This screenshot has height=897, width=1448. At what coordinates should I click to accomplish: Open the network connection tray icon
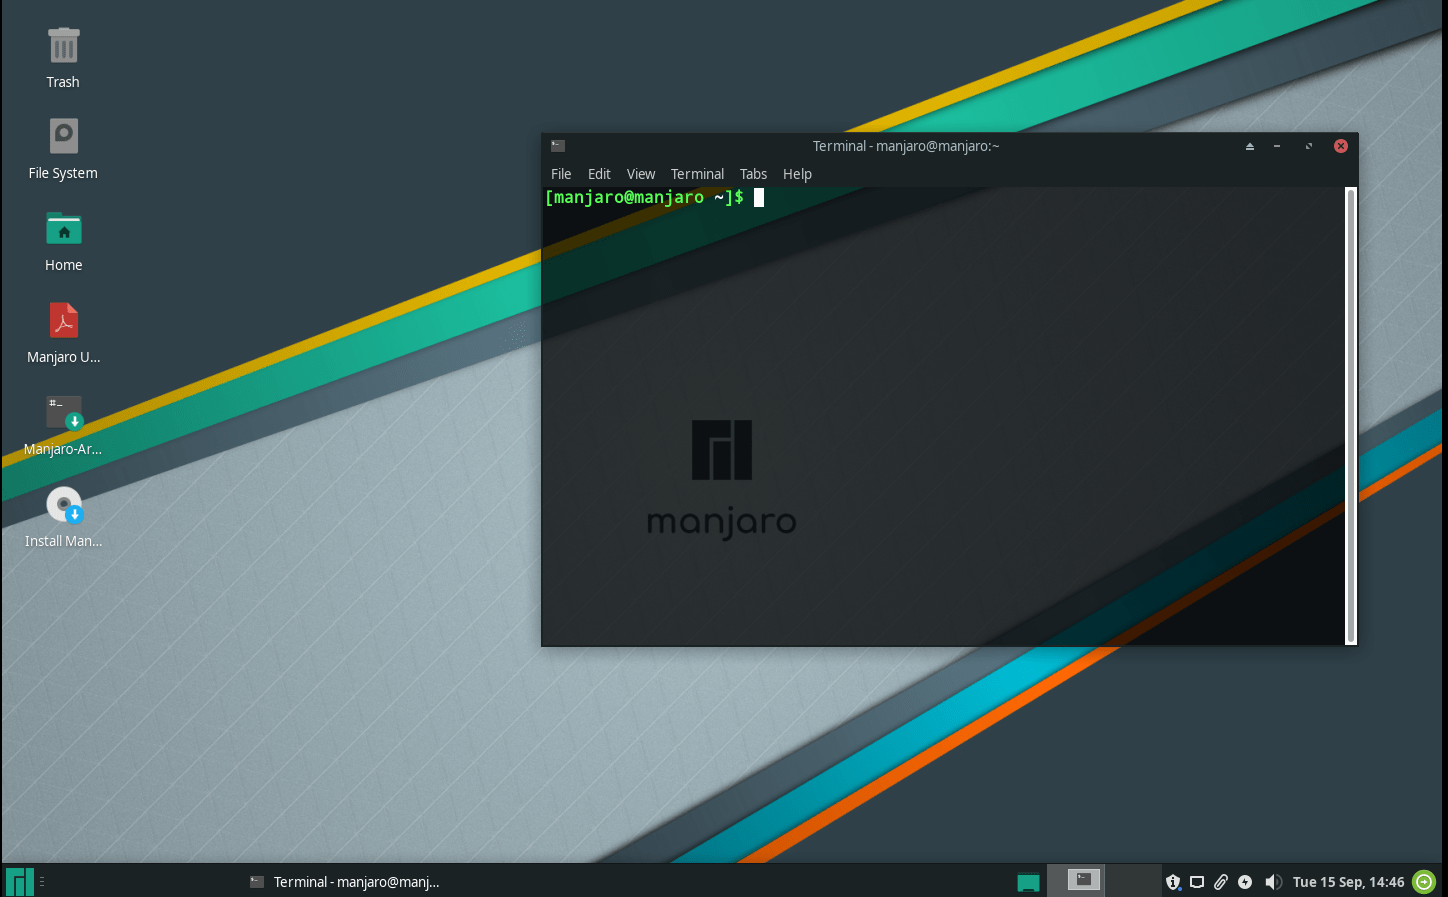pyautogui.click(x=1197, y=882)
